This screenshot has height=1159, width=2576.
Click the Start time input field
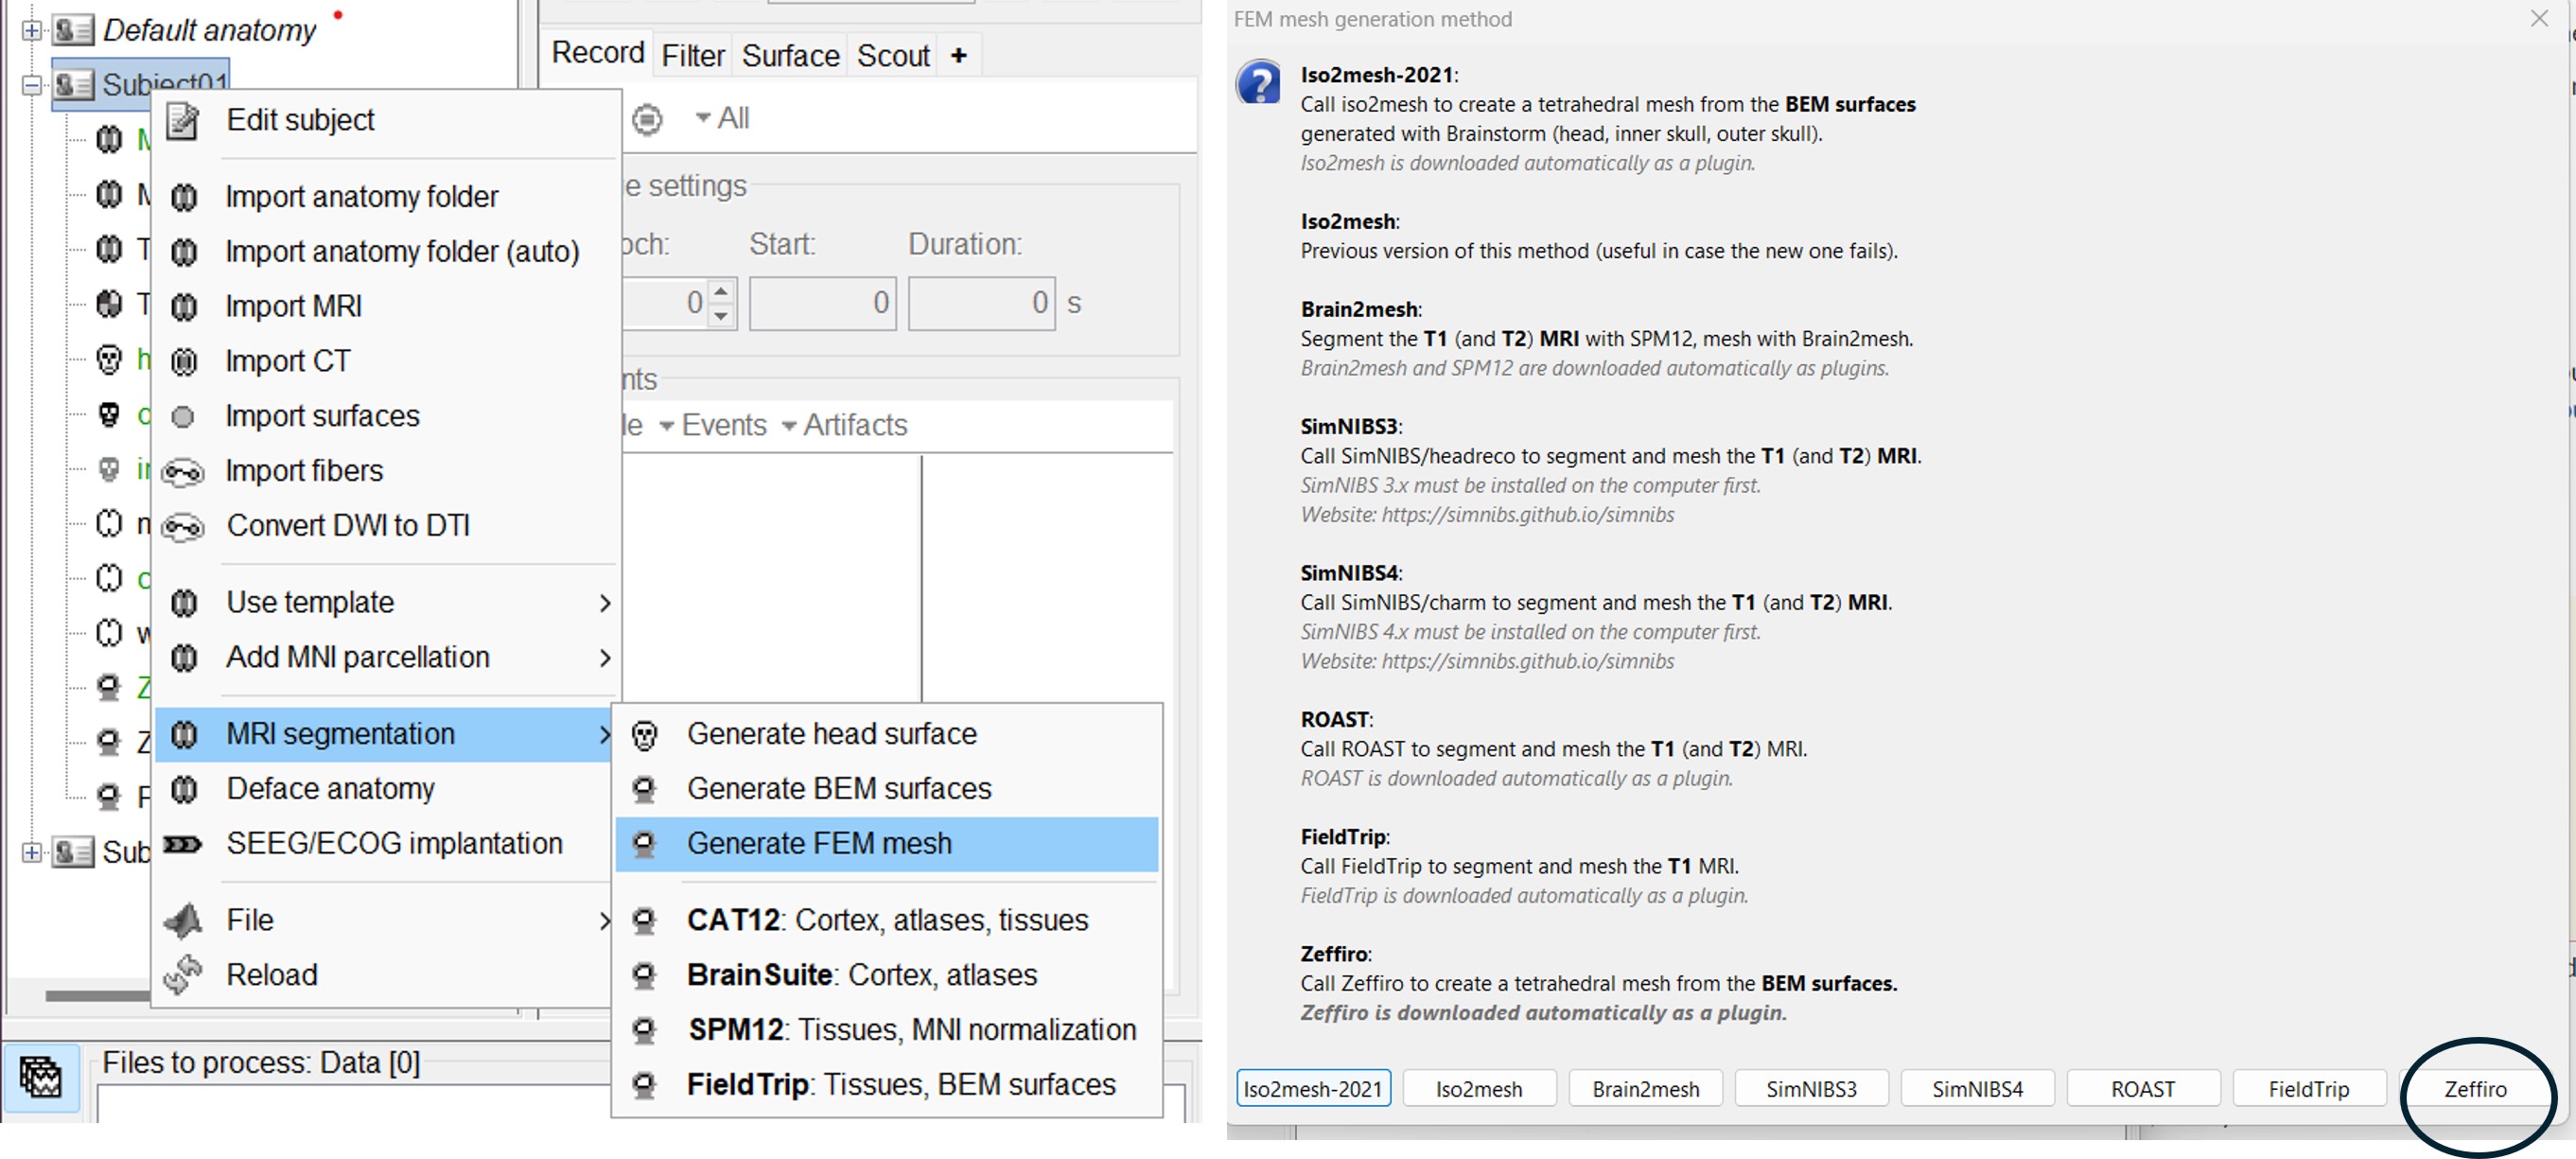click(x=822, y=303)
